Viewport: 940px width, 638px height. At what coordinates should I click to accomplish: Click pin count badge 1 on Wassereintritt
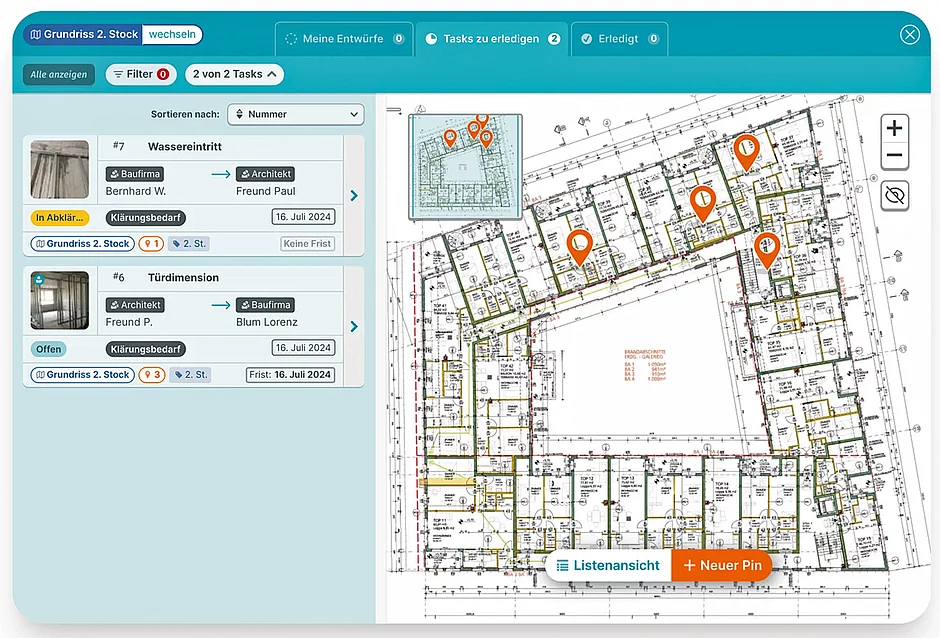[x=151, y=244]
